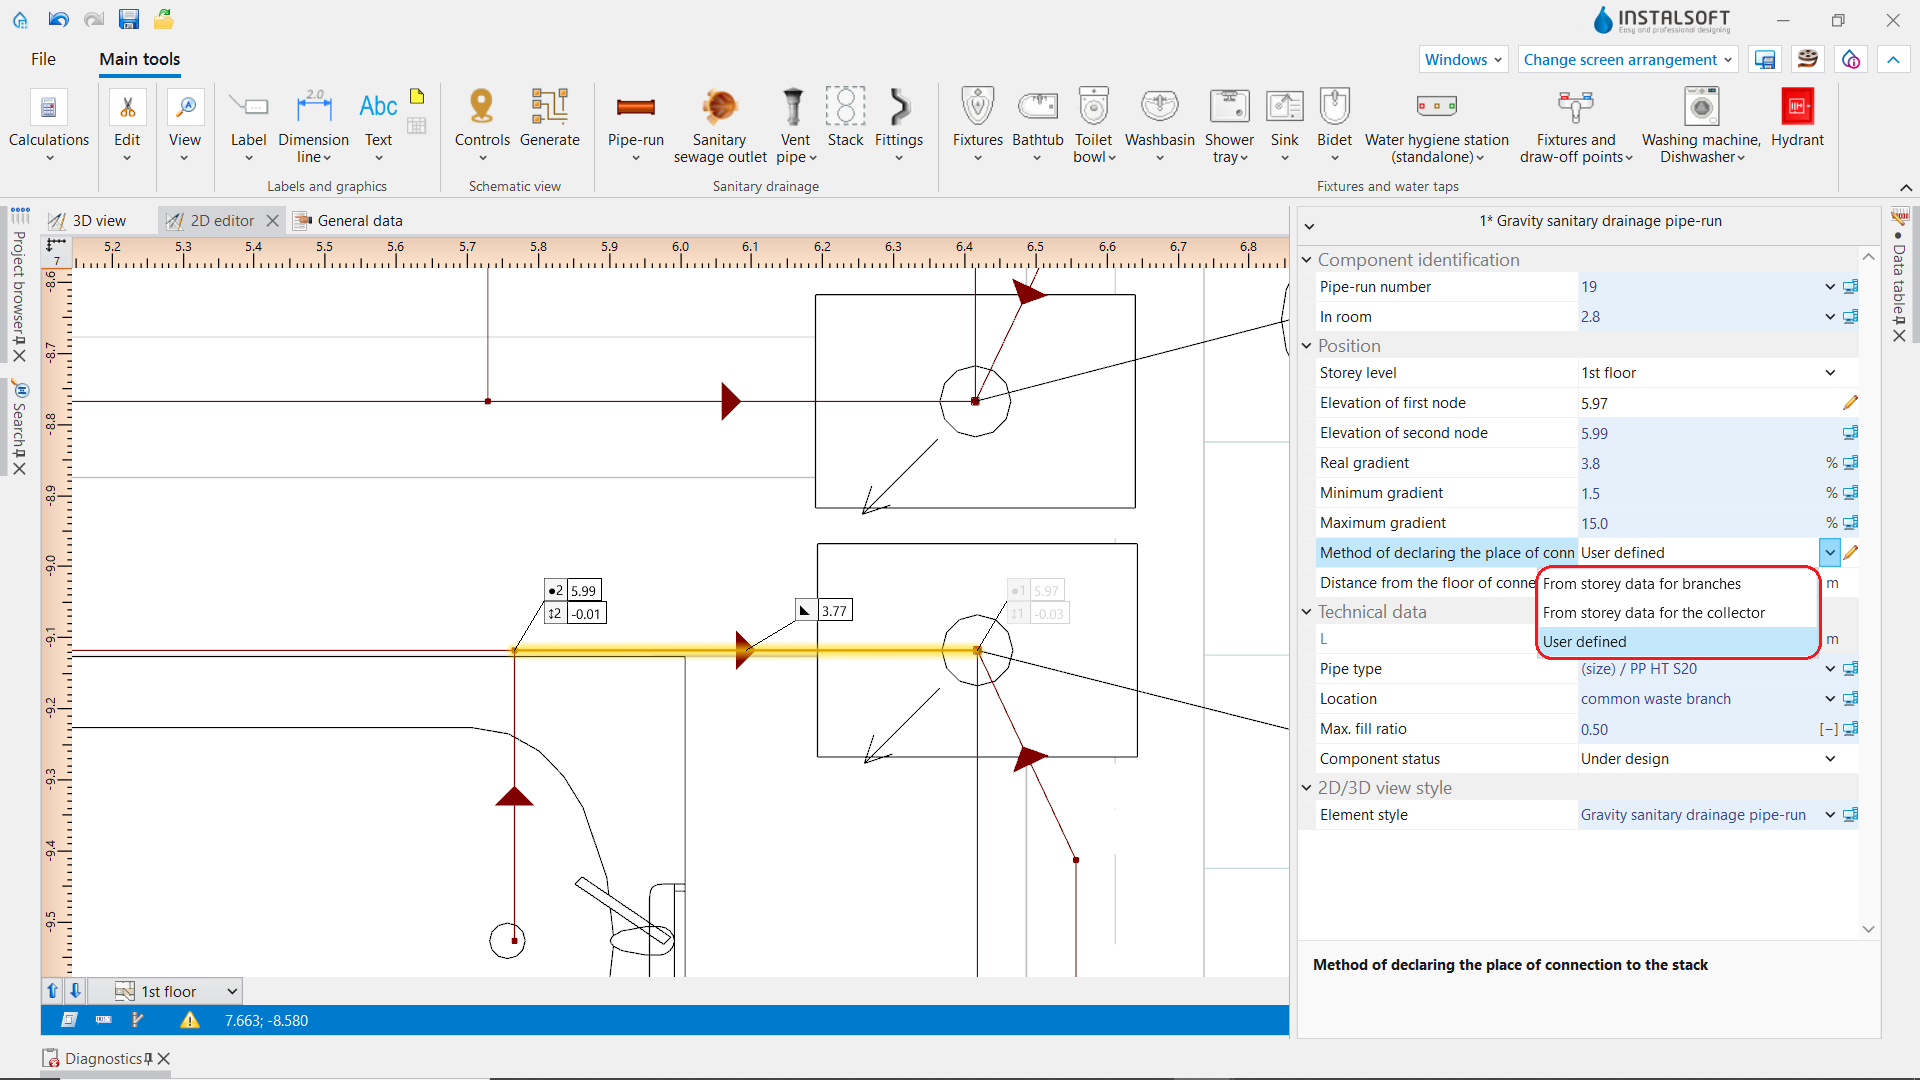1920x1080 pixels.
Task: Open the File menu
Action: [x=43, y=59]
